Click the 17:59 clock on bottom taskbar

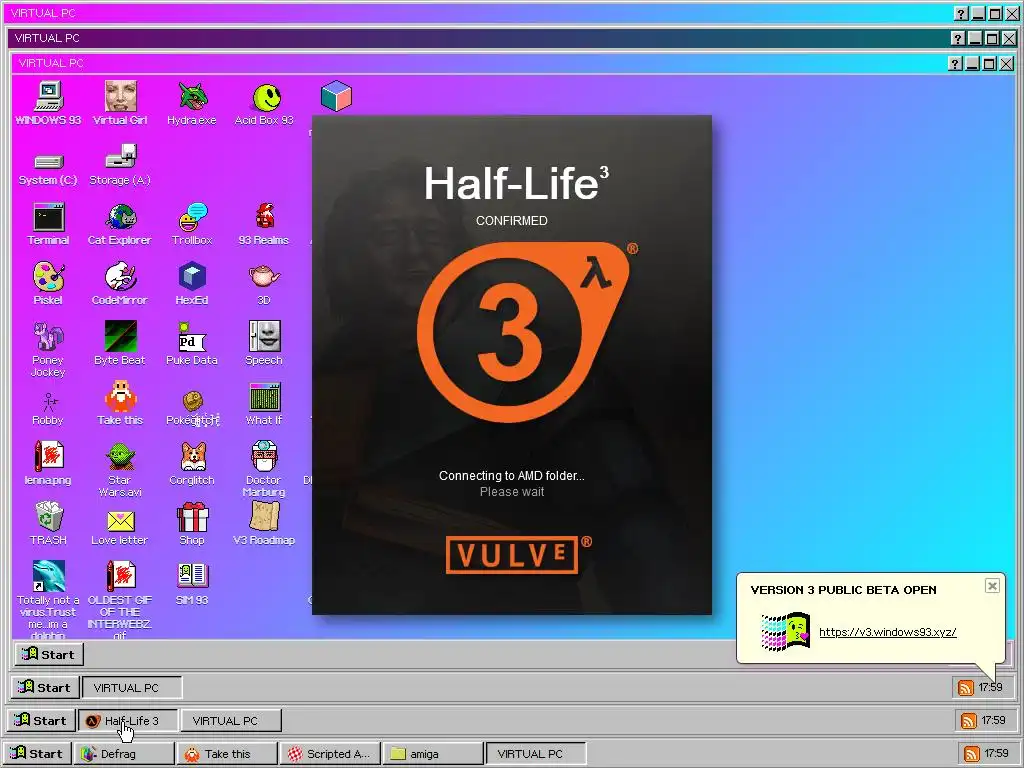tap(996, 753)
